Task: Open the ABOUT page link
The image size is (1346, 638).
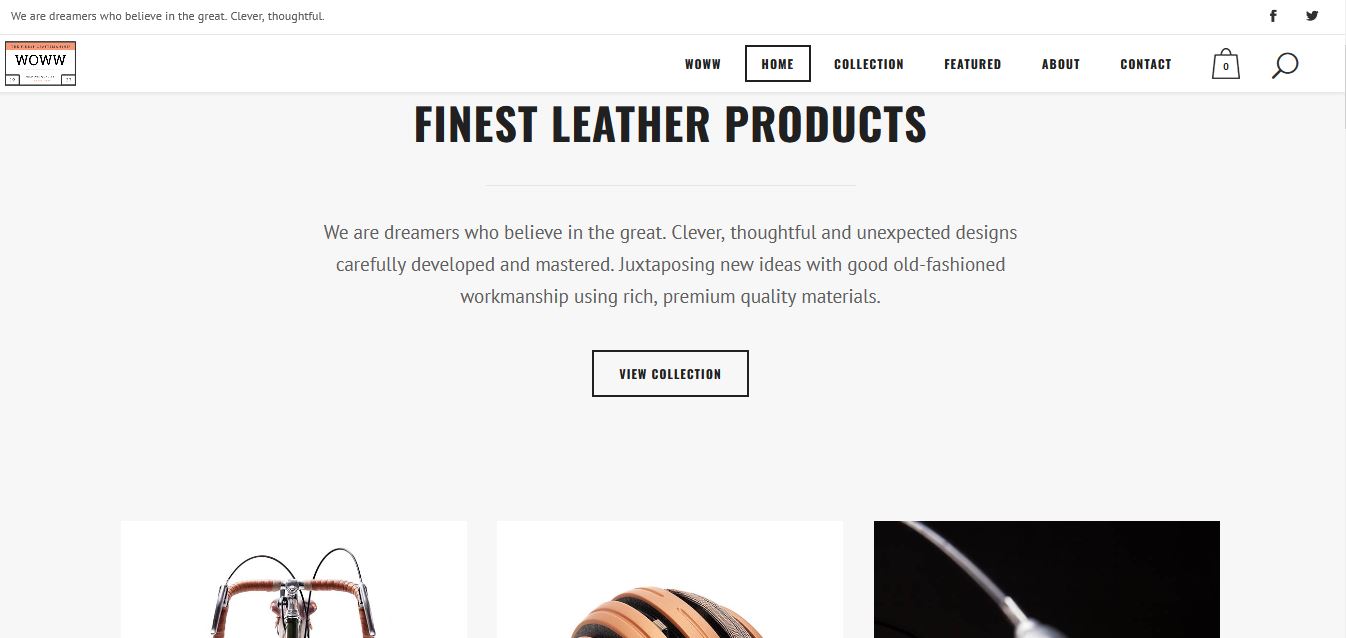Action: (x=1061, y=64)
